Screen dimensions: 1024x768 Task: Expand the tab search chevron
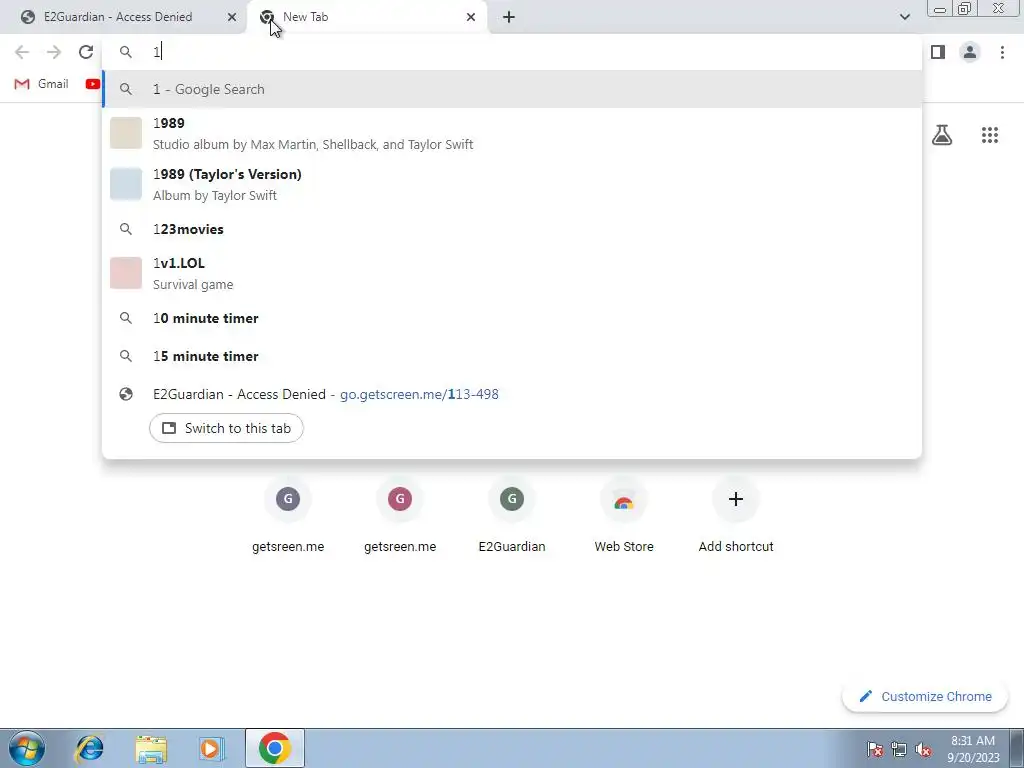904,17
